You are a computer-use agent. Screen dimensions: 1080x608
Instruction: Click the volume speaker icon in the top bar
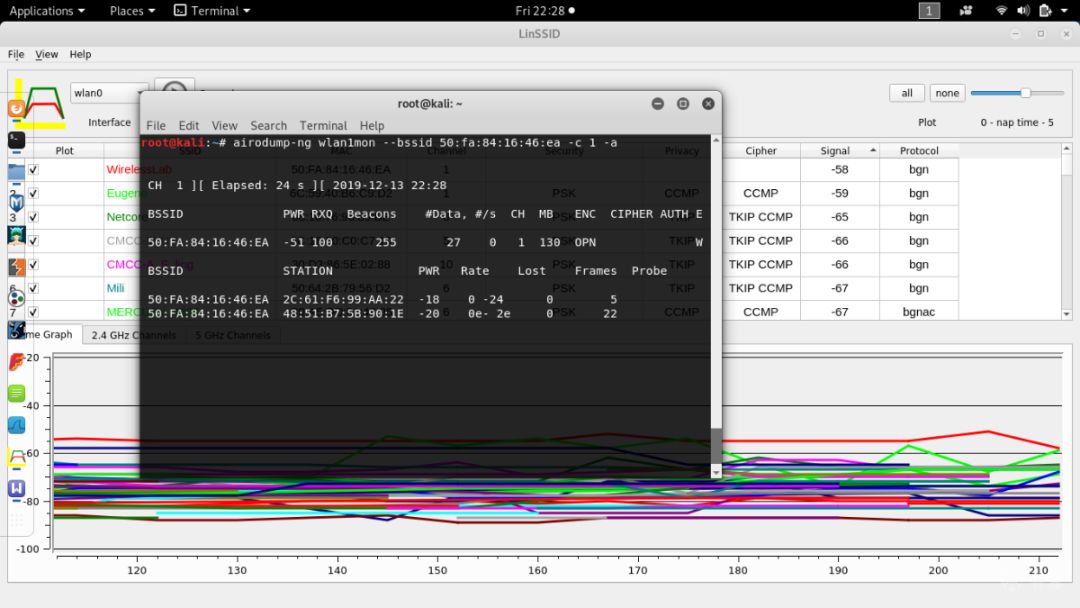coord(1021,11)
